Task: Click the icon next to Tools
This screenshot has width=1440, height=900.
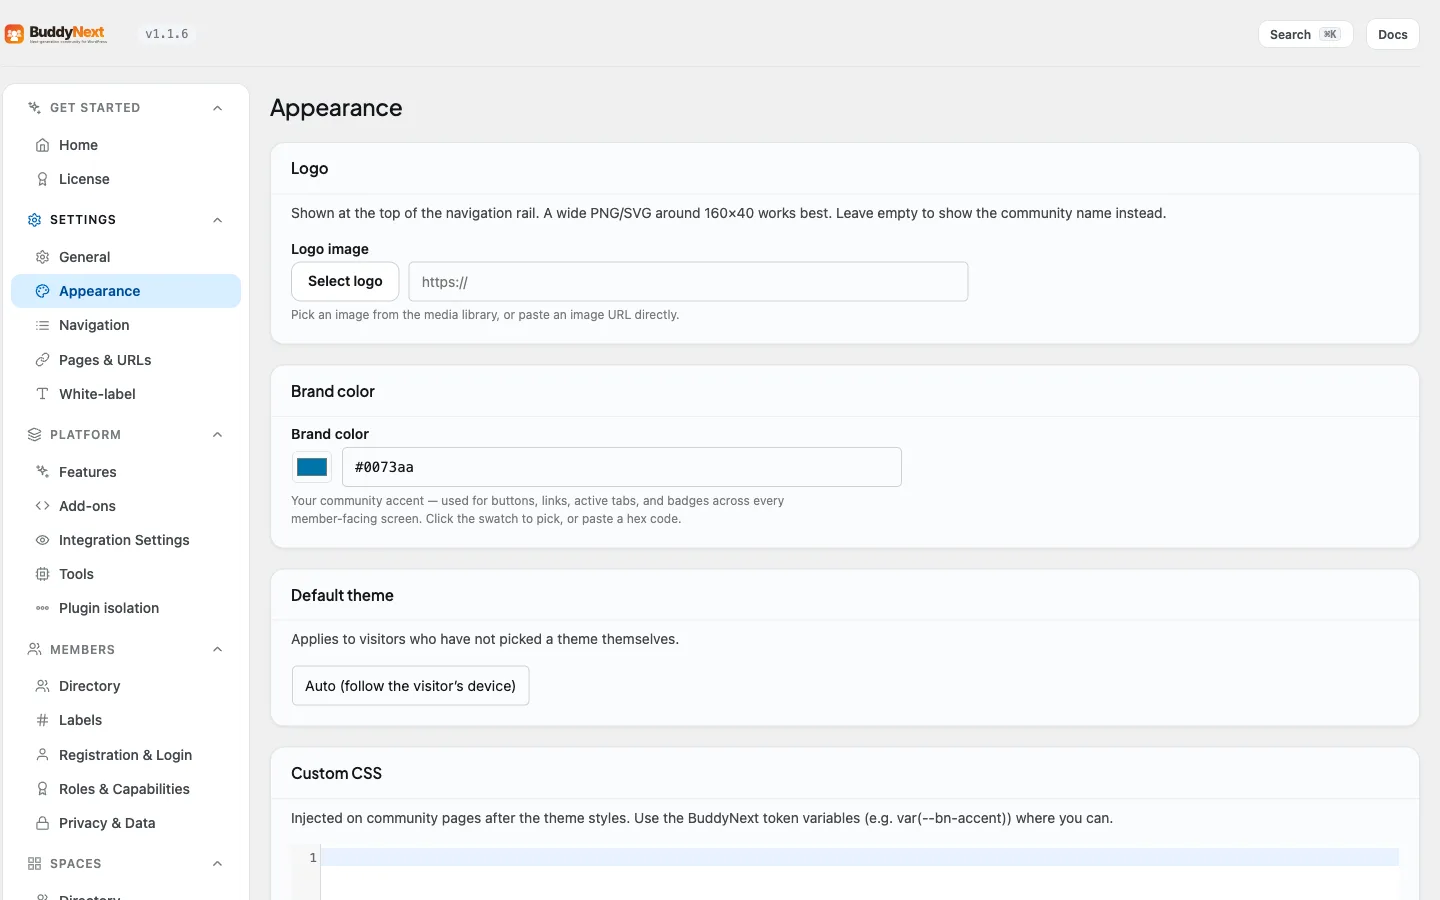Action: 42,574
